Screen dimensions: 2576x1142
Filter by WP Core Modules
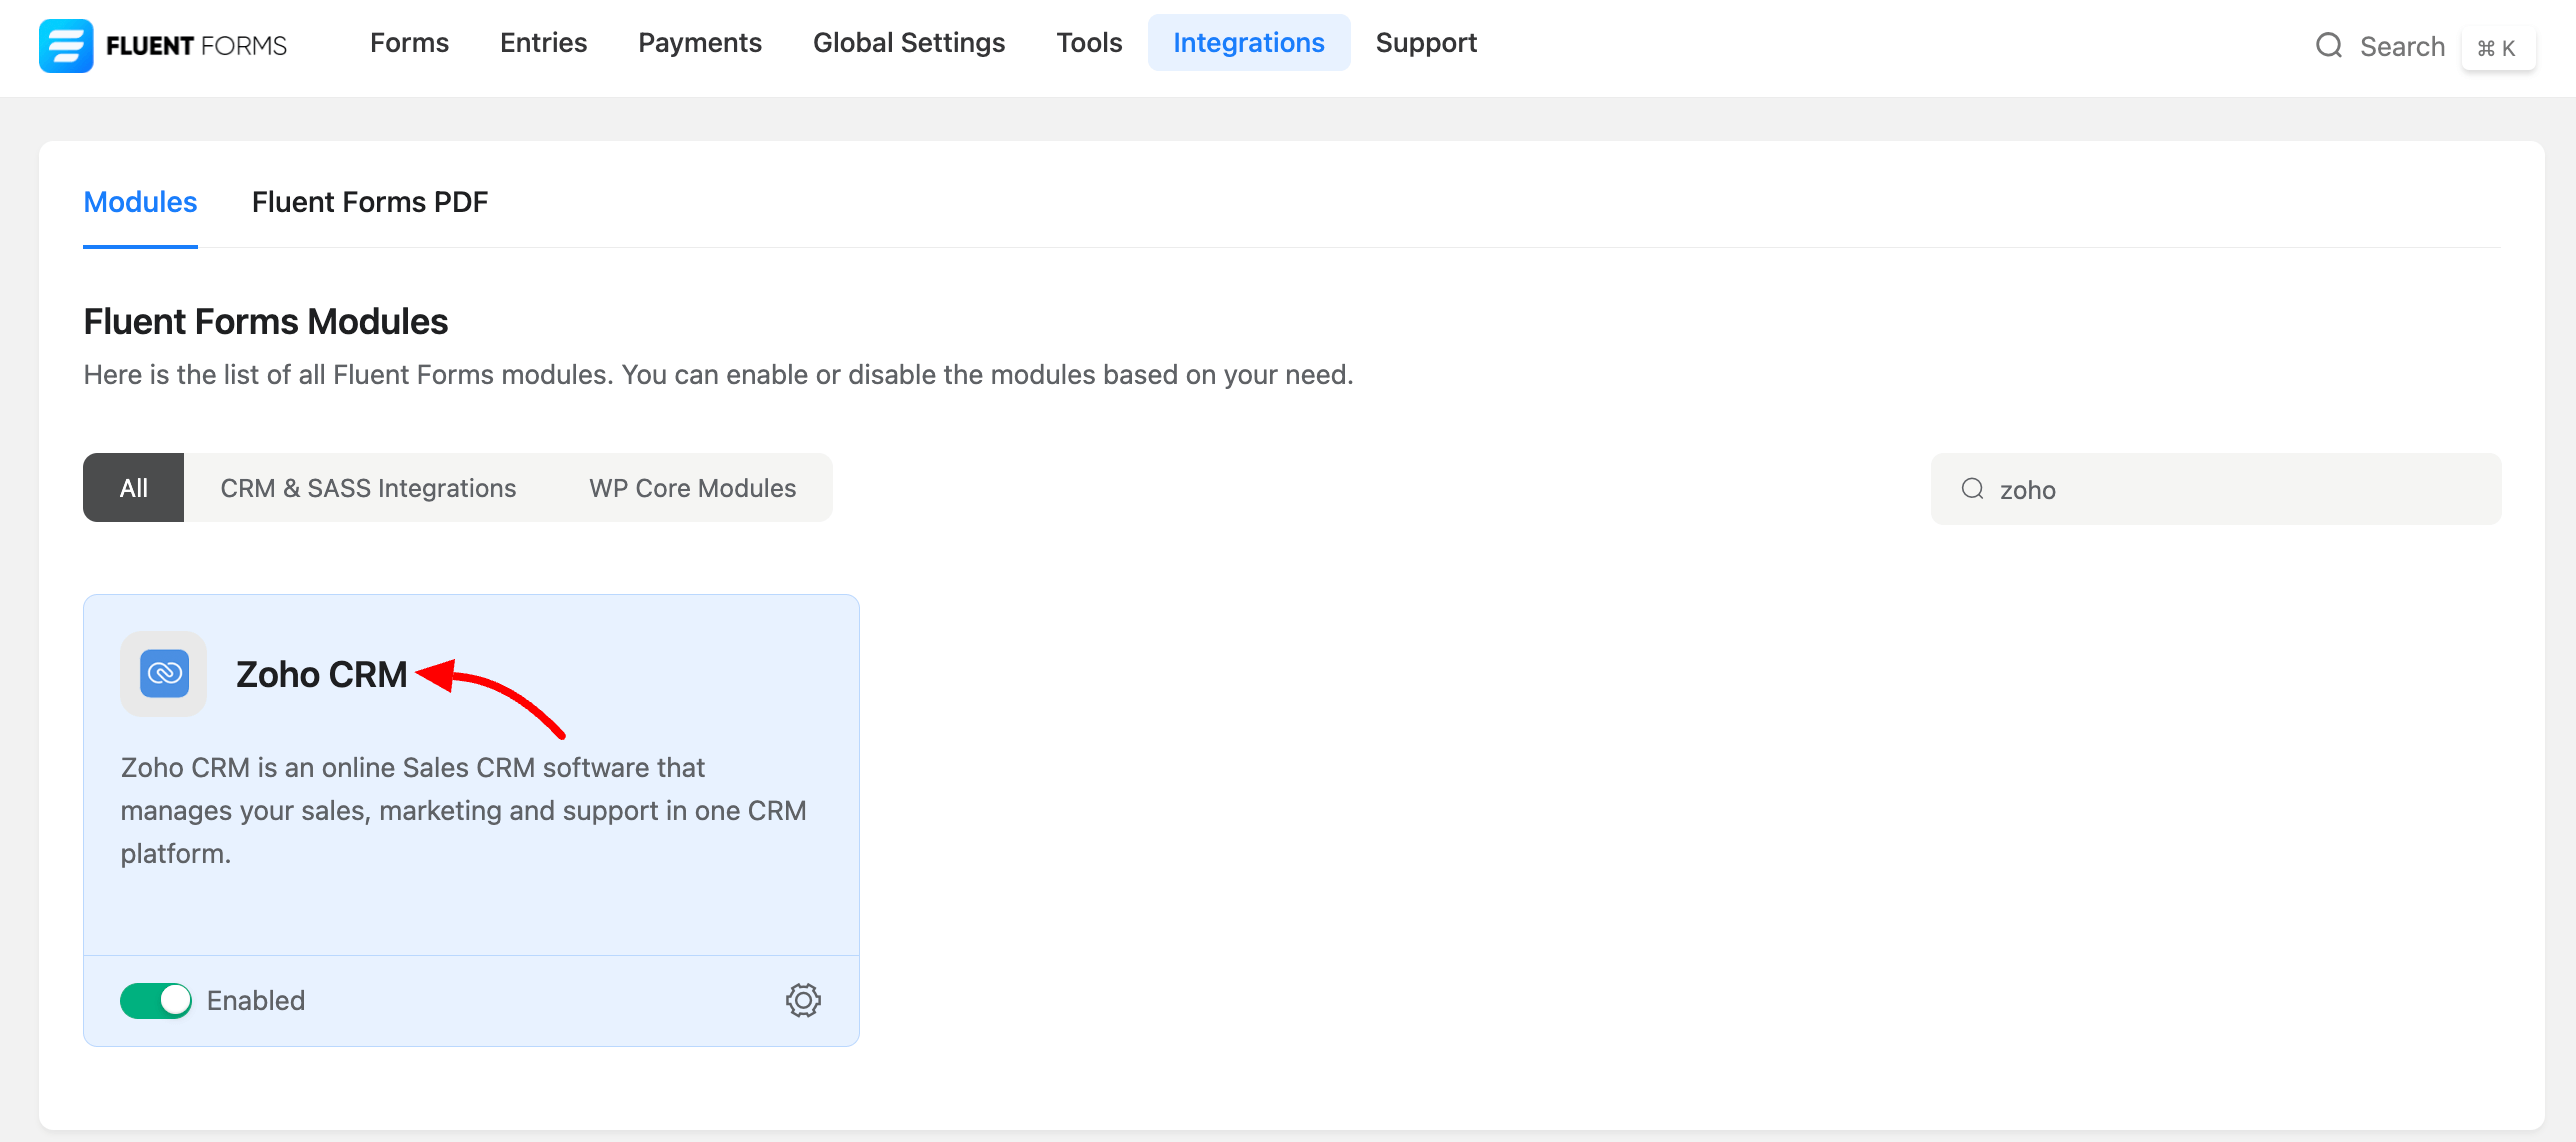(692, 488)
